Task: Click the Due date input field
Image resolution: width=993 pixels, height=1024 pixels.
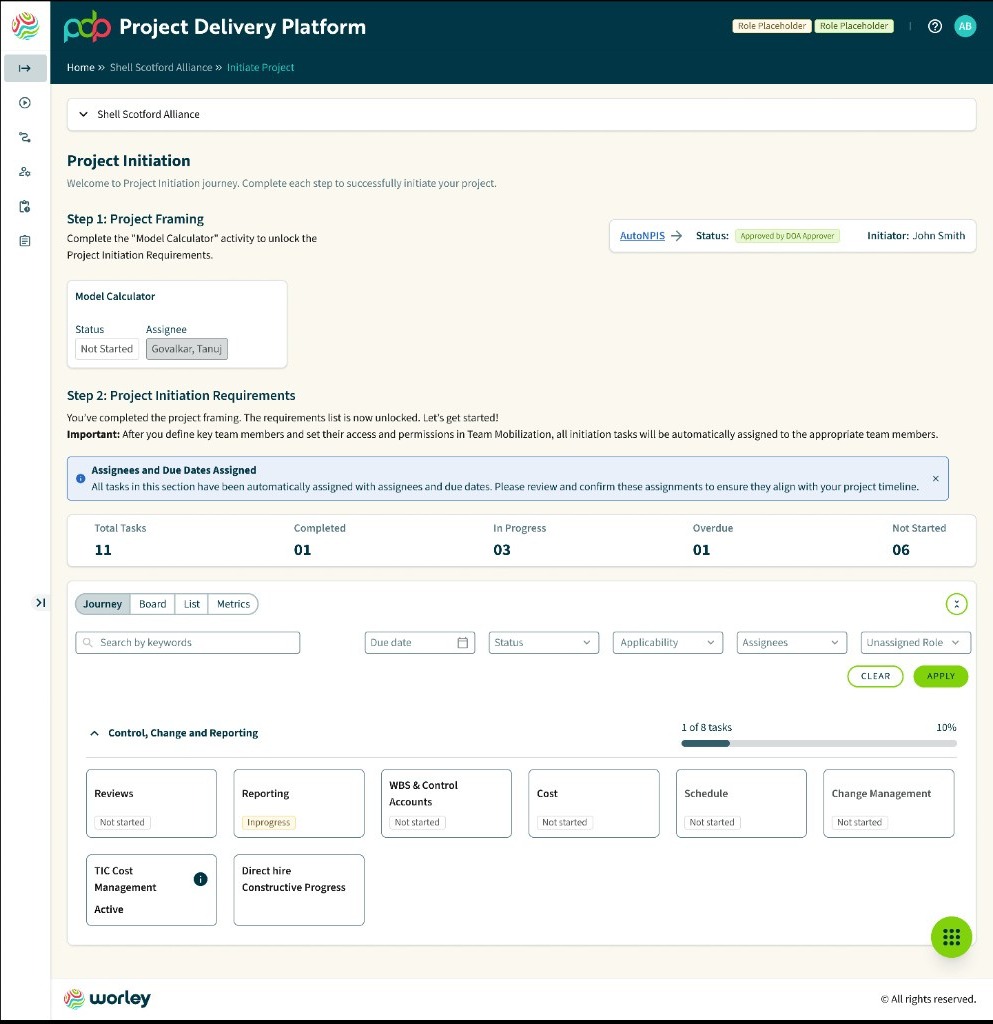Action: click(420, 643)
